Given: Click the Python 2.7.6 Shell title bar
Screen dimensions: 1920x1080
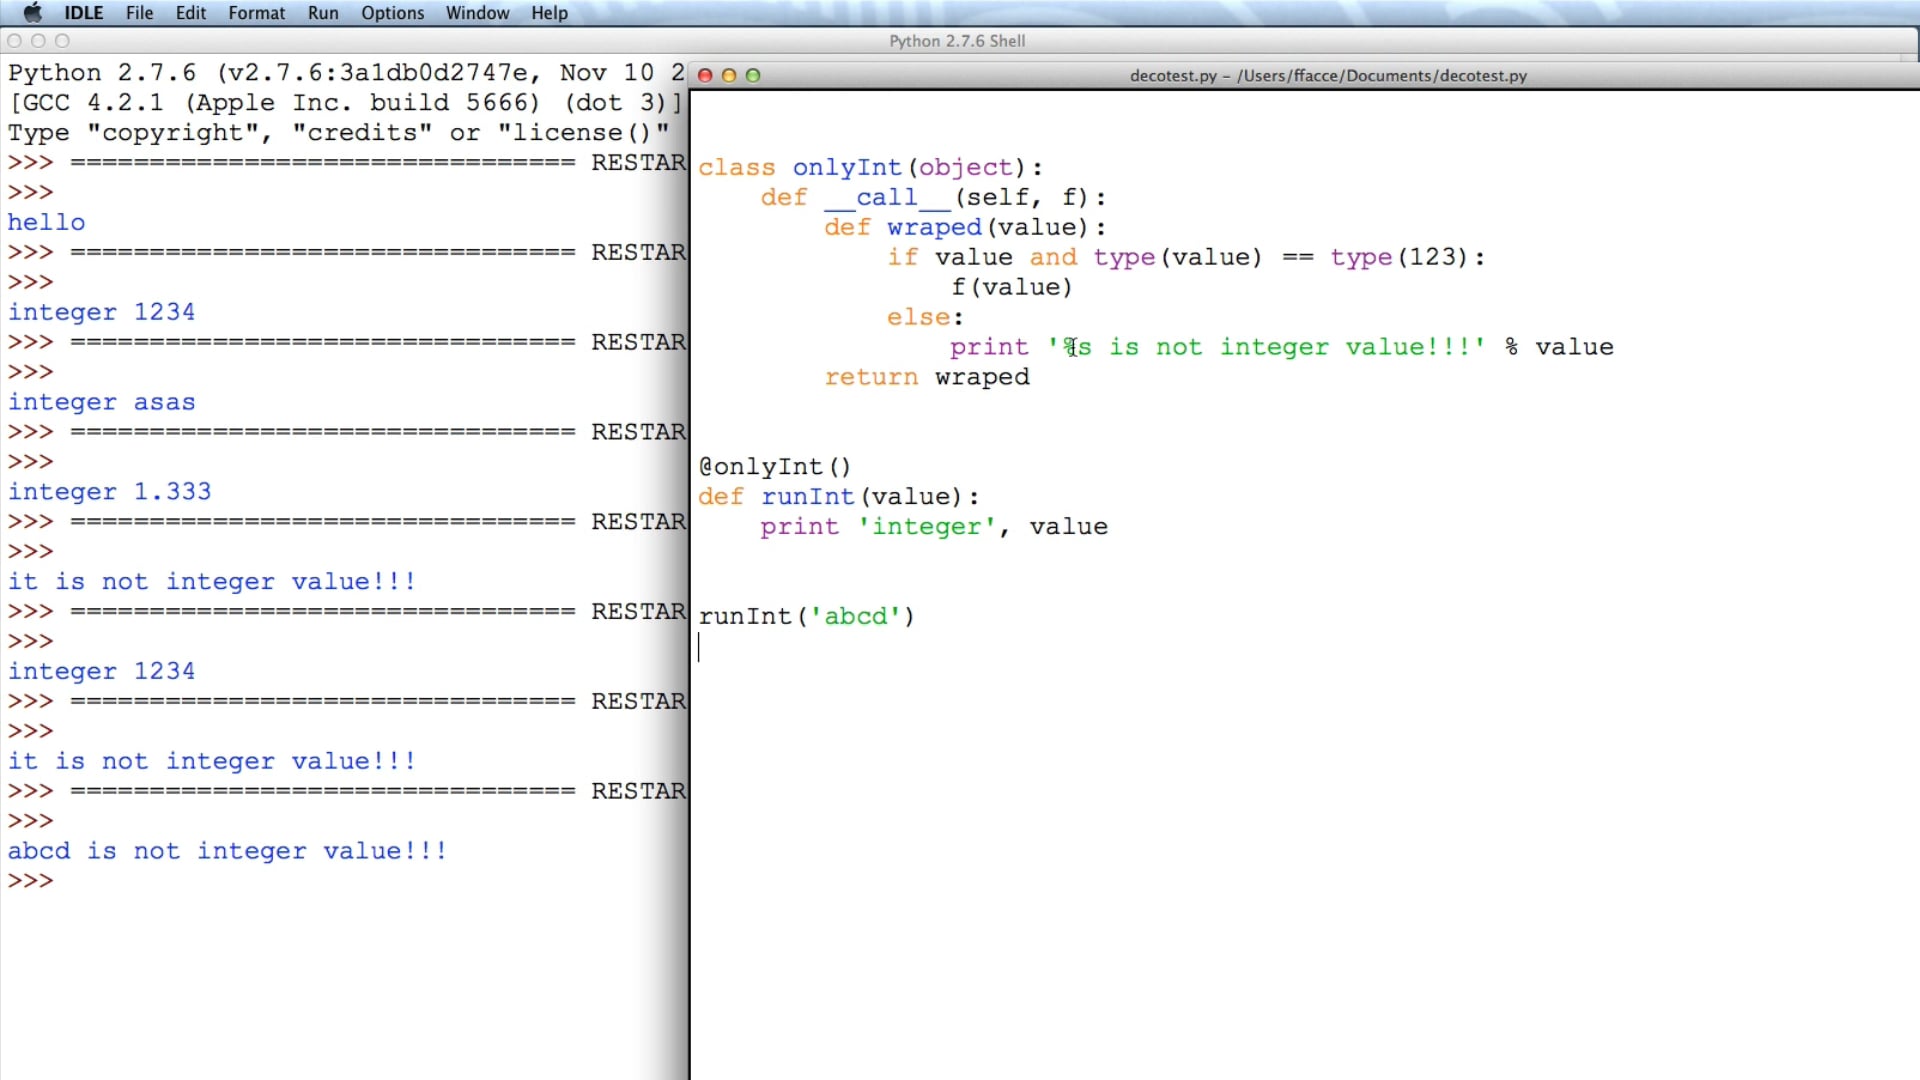Looking at the screenshot, I should tap(957, 41).
